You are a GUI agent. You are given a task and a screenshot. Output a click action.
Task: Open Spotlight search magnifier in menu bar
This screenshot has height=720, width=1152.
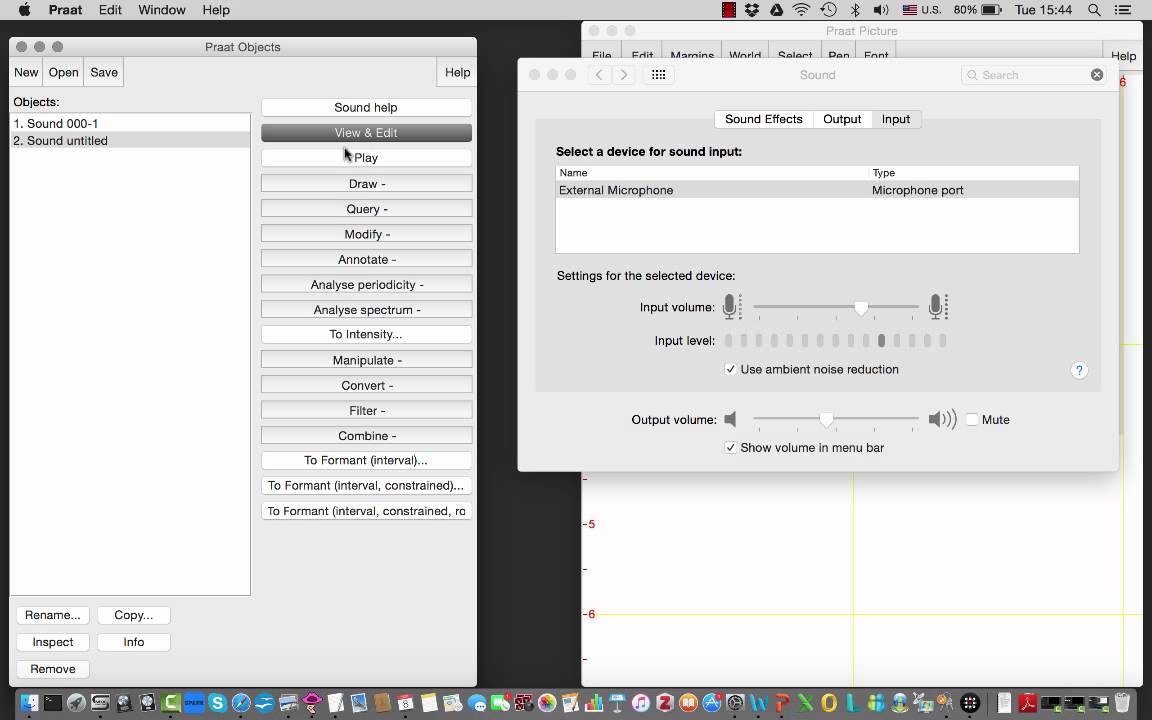tap(1094, 10)
